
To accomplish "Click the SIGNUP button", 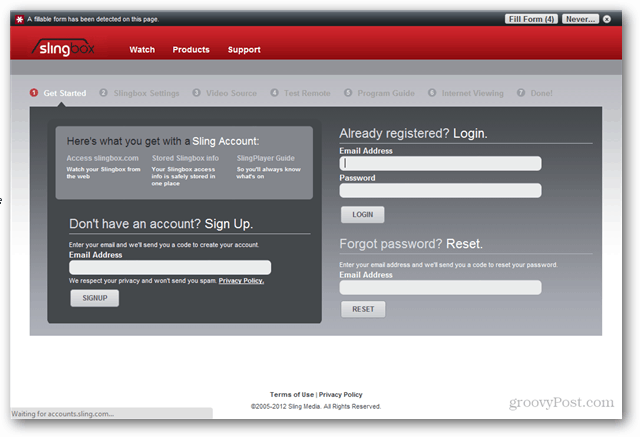I will tap(95, 298).
